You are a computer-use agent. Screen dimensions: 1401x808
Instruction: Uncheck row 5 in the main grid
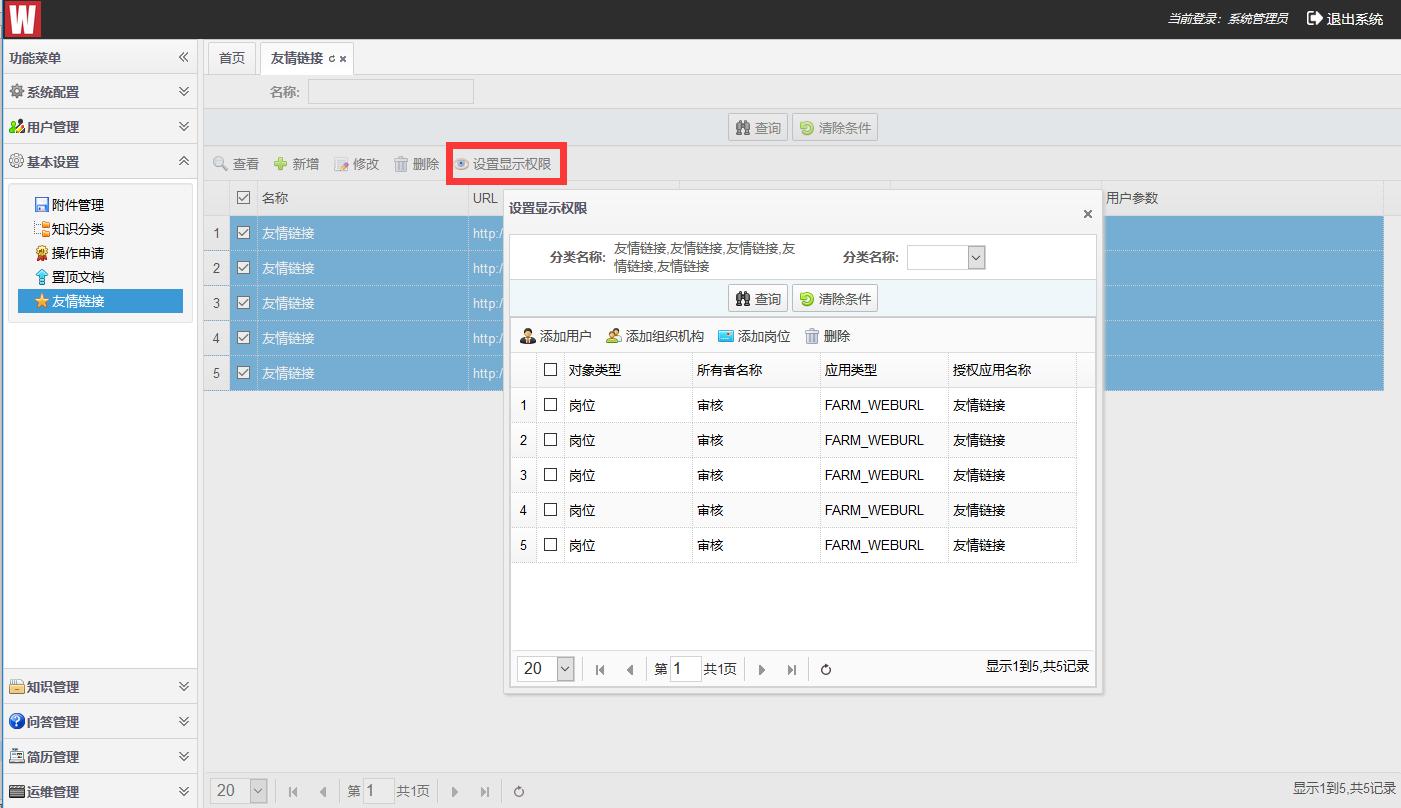(x=243, y=373)
